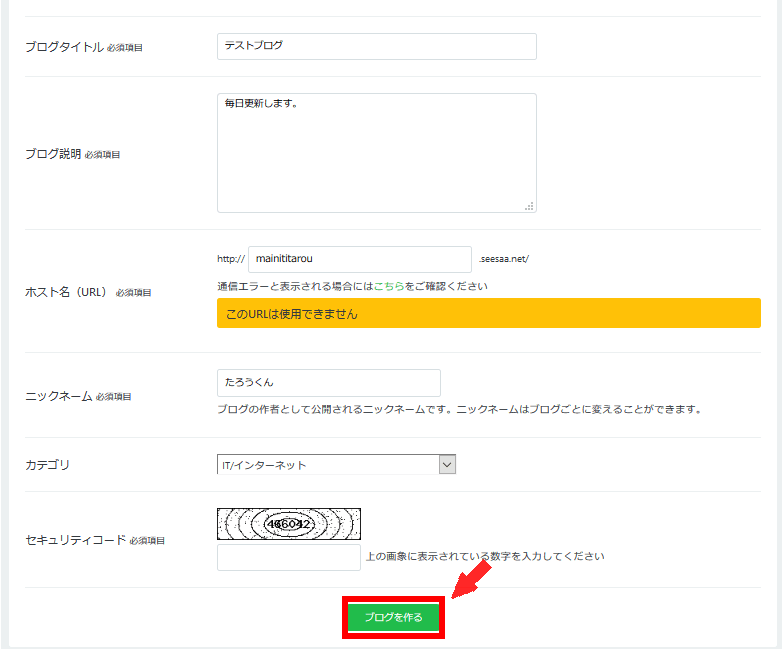The image size is (782, 649).
Task: Click the ブログタイトル label
Action: [x=64, y=47]
